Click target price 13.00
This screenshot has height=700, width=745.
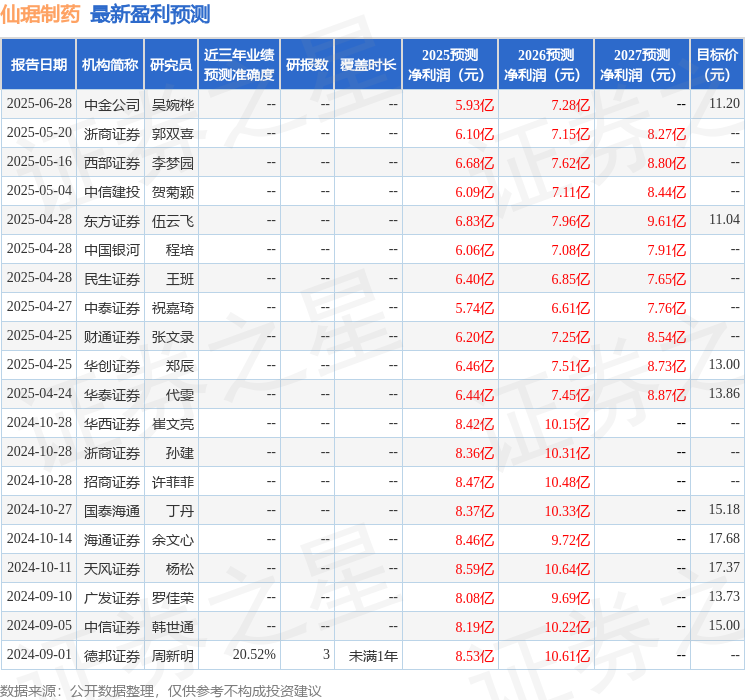coord(724,364)
